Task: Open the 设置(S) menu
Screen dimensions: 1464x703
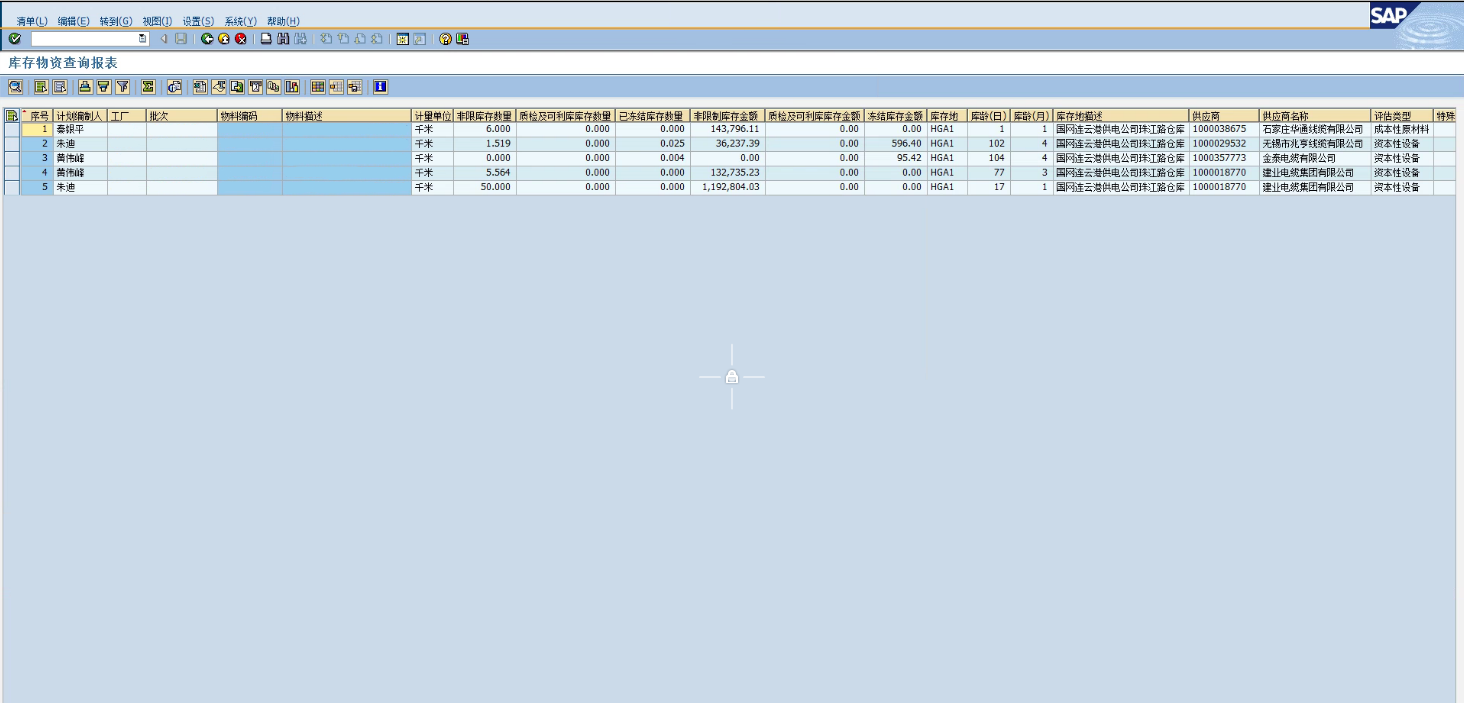Action: (198, 21)
